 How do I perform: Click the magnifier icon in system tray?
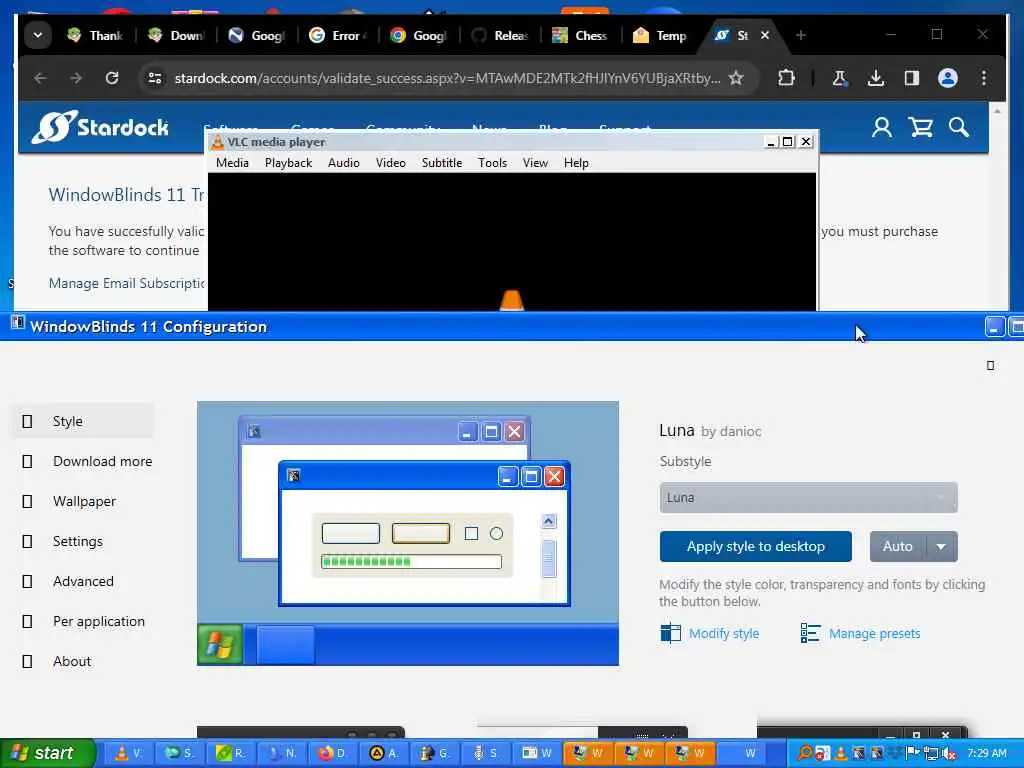[805, 753]
